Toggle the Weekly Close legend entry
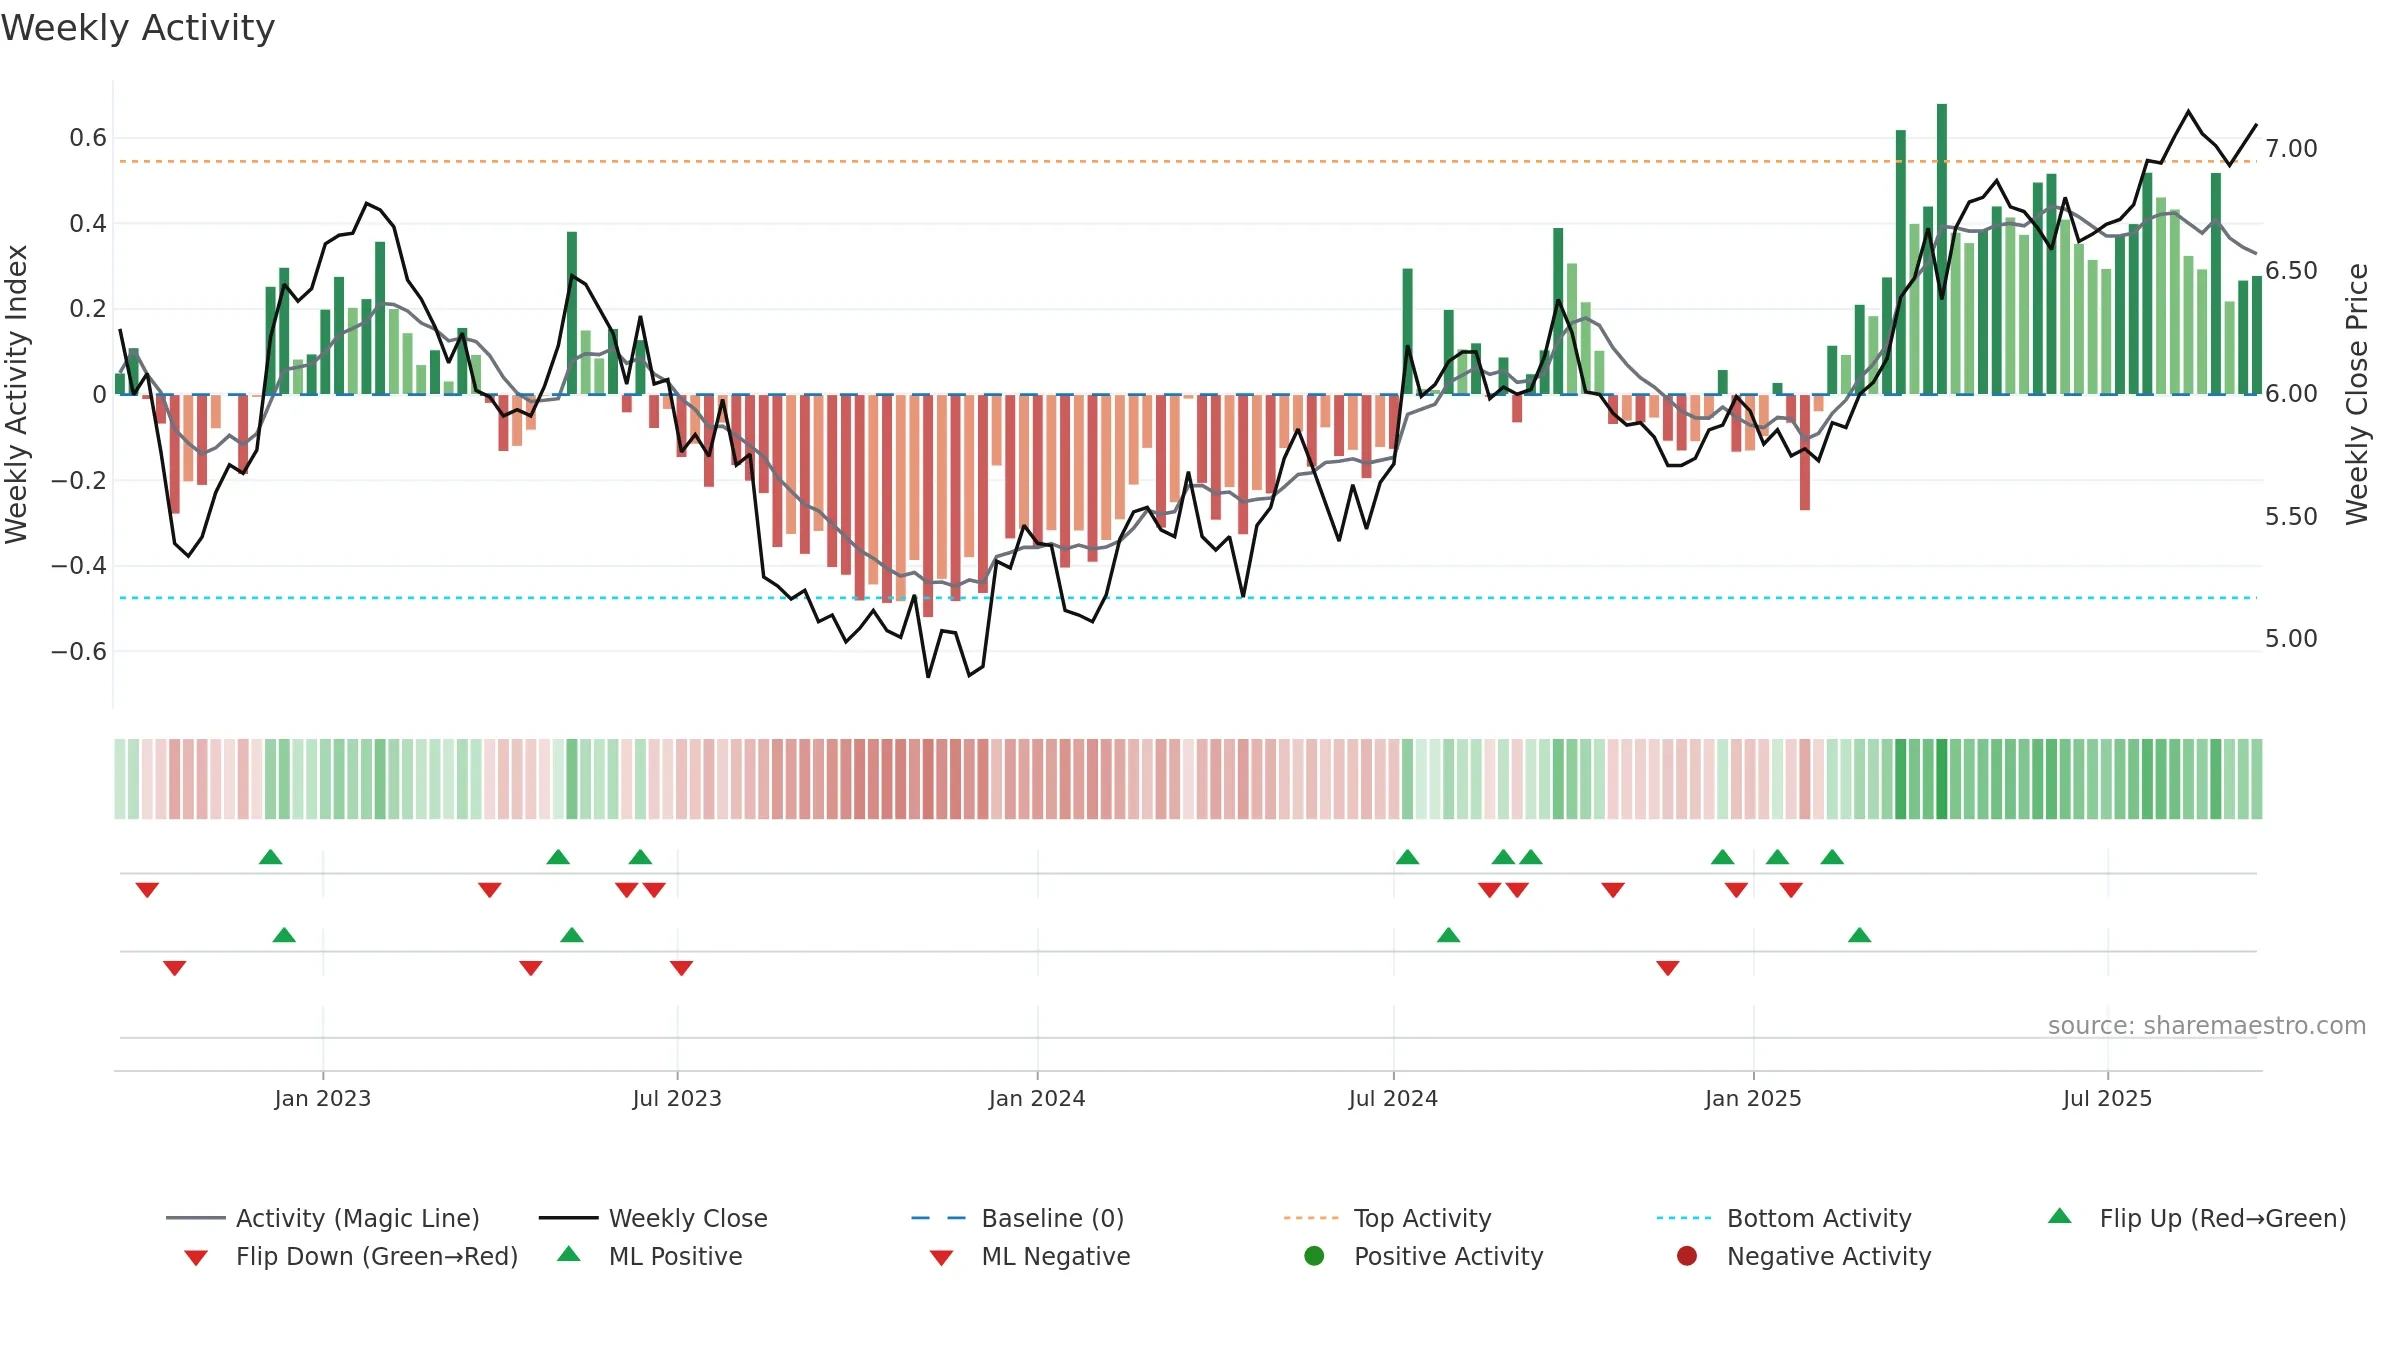Screen dimensions: 2400x1350 click(x=653, y=1218)
